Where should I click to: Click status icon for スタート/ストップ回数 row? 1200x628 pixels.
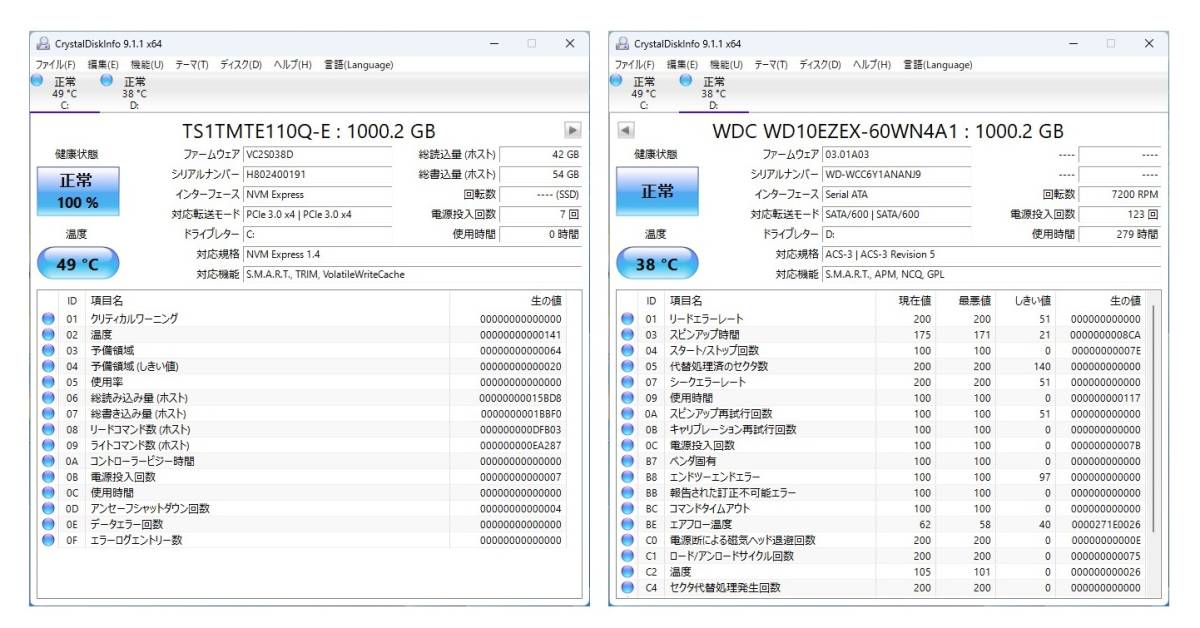627,350
